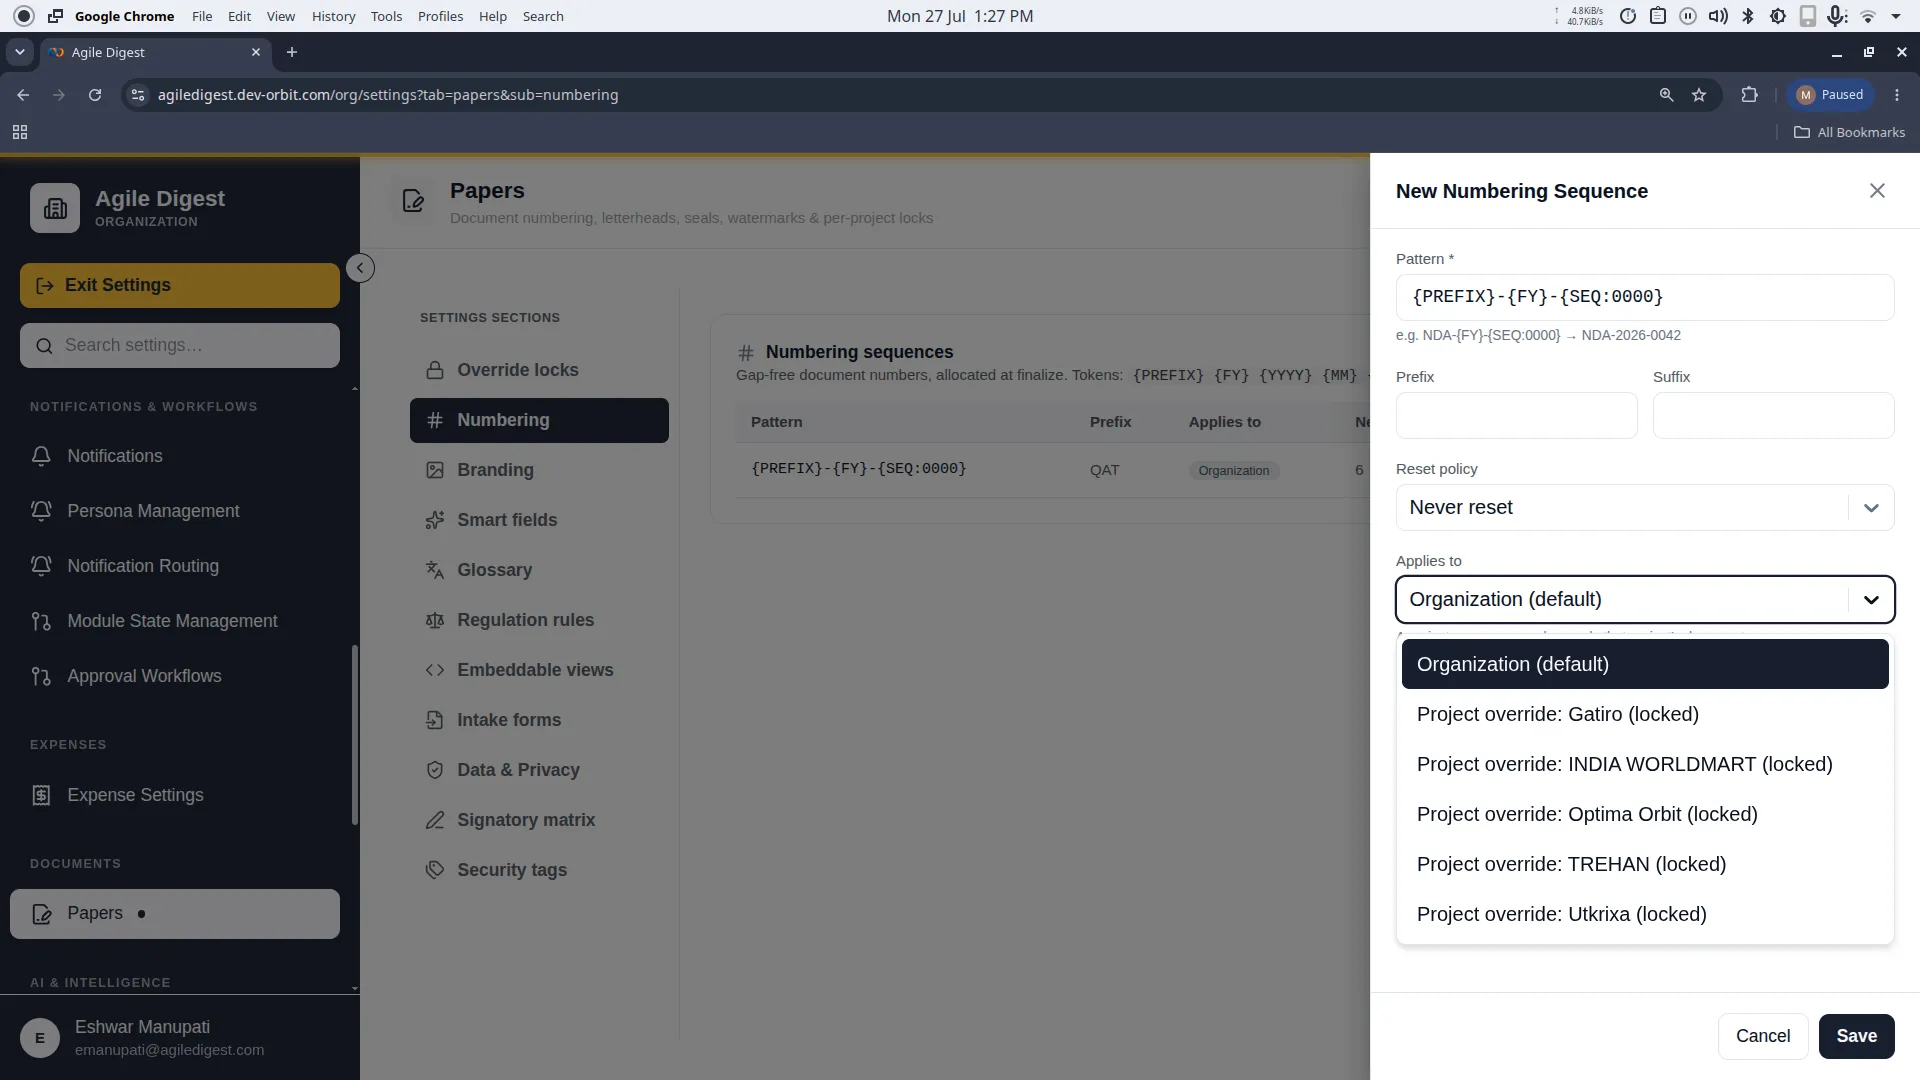This screenshot has width=1920, height=1080.
Task: Click the Embeddable views code icon
Action: click(x=435, y=670)
